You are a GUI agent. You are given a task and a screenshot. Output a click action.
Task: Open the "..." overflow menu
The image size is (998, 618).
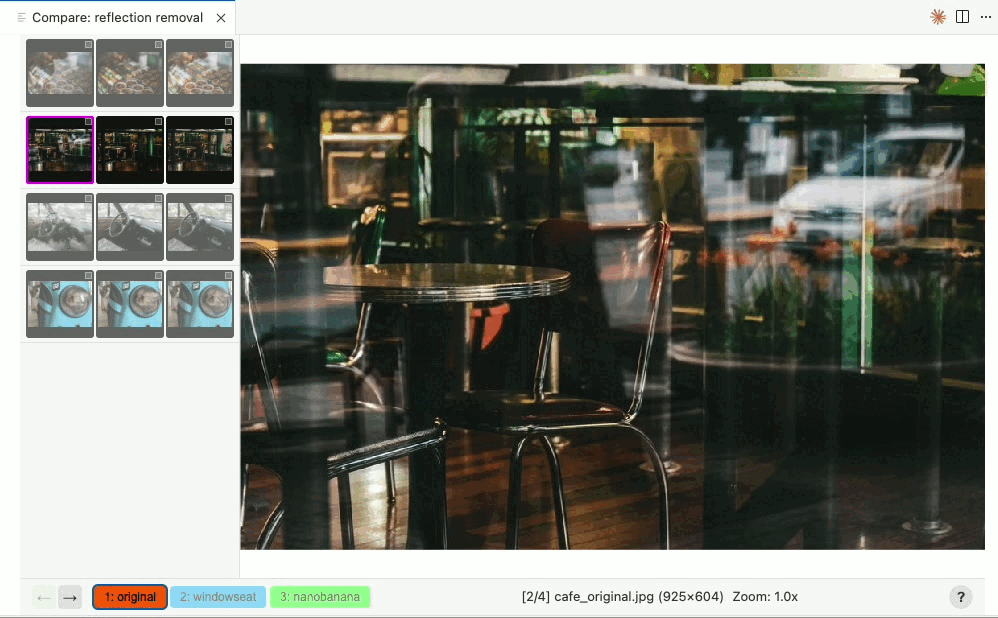tap(986, 17)
